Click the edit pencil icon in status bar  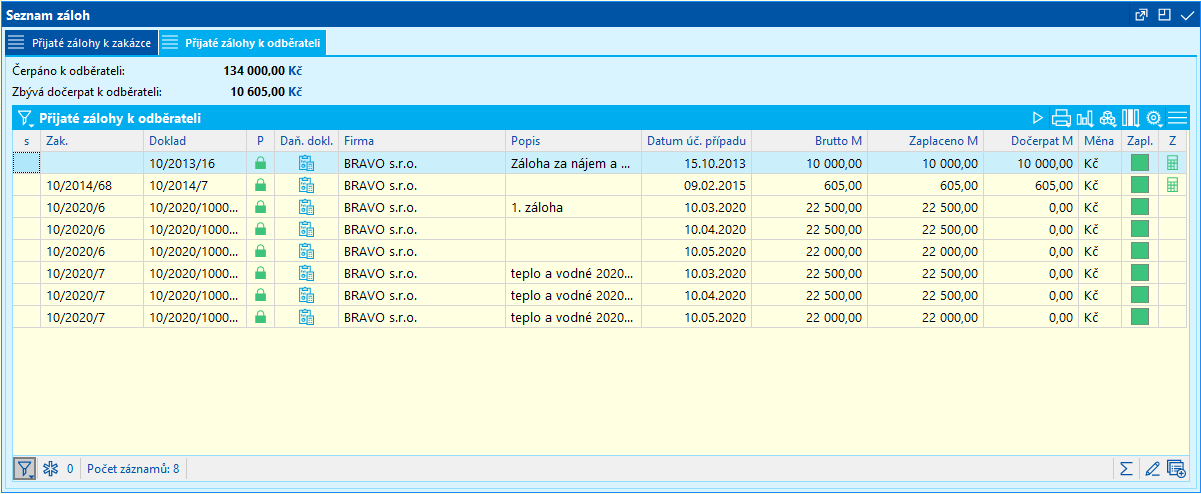coord(1152,468)
